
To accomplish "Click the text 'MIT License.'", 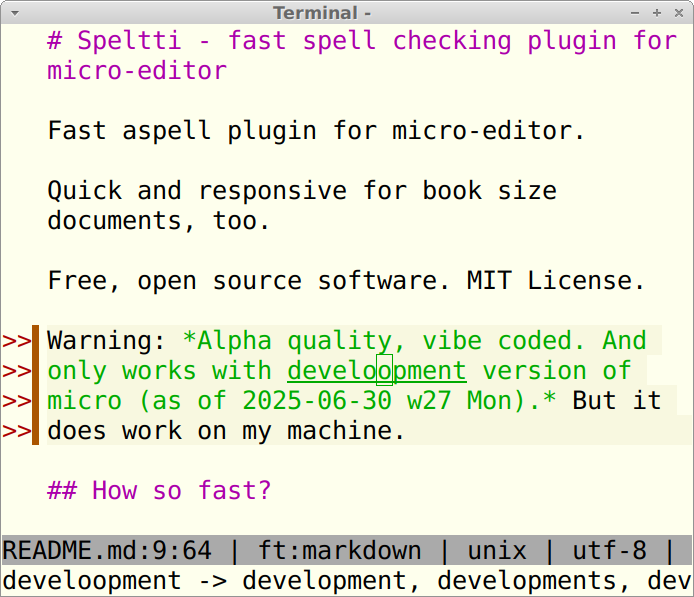I will coord(556,281).
